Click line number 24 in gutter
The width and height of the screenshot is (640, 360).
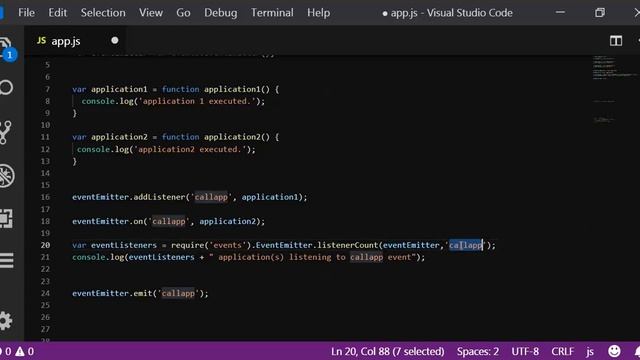point(45,293)
